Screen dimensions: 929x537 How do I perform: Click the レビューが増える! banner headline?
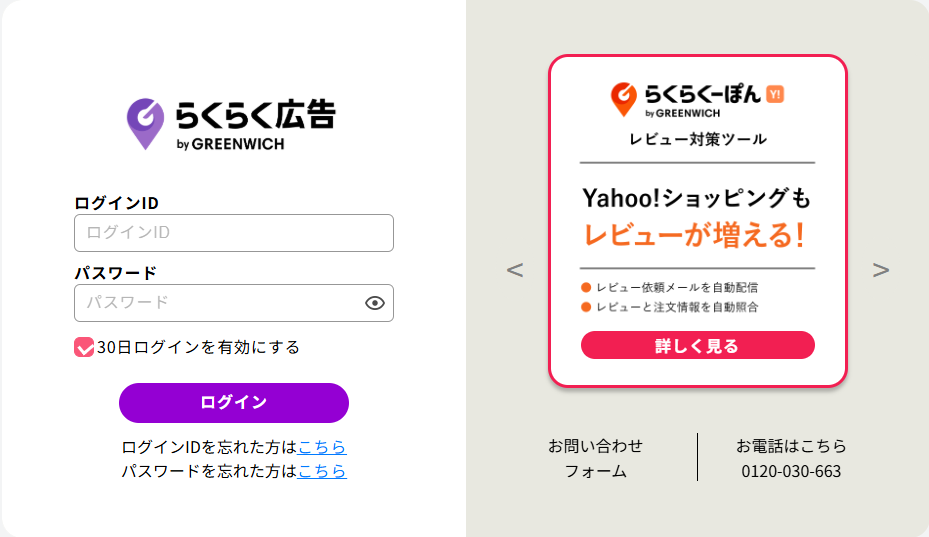point(695,235)
